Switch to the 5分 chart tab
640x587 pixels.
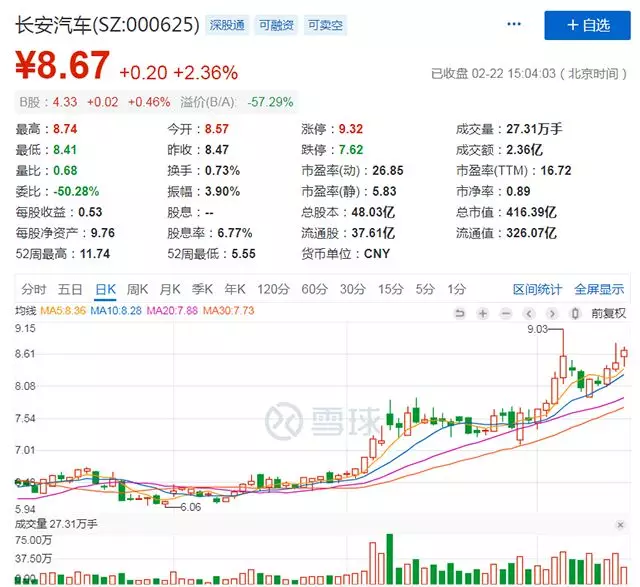click(x=425, y=289)
